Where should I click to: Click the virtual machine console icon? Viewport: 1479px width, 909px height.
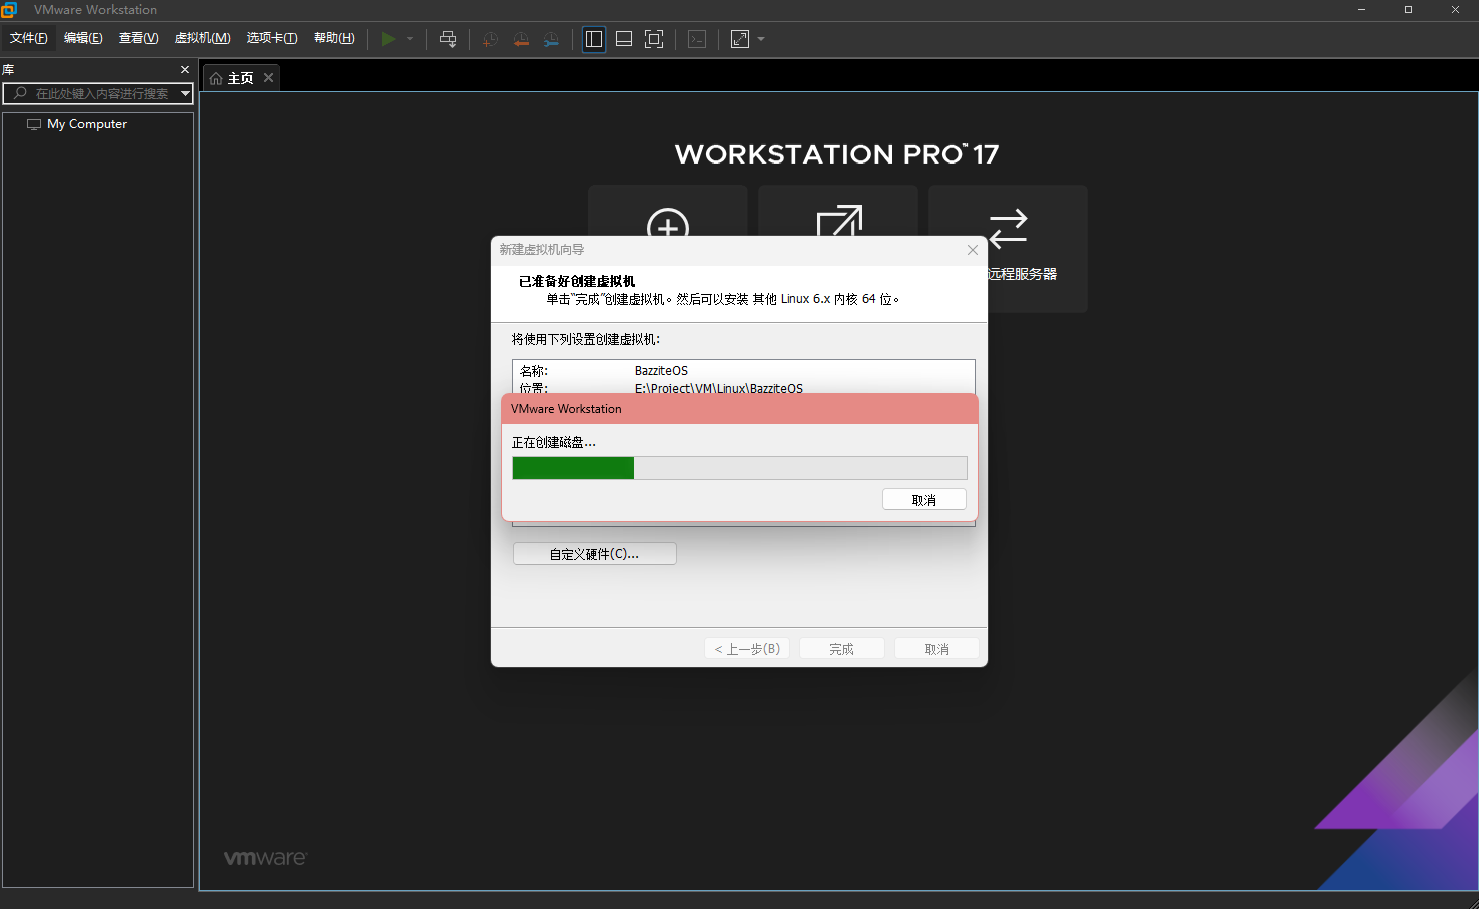[697, 39]
